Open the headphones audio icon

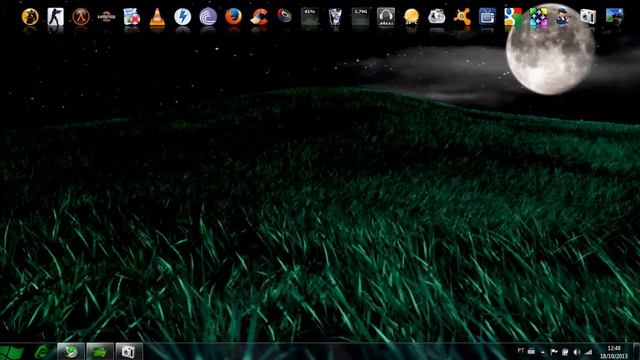point(386,17)
